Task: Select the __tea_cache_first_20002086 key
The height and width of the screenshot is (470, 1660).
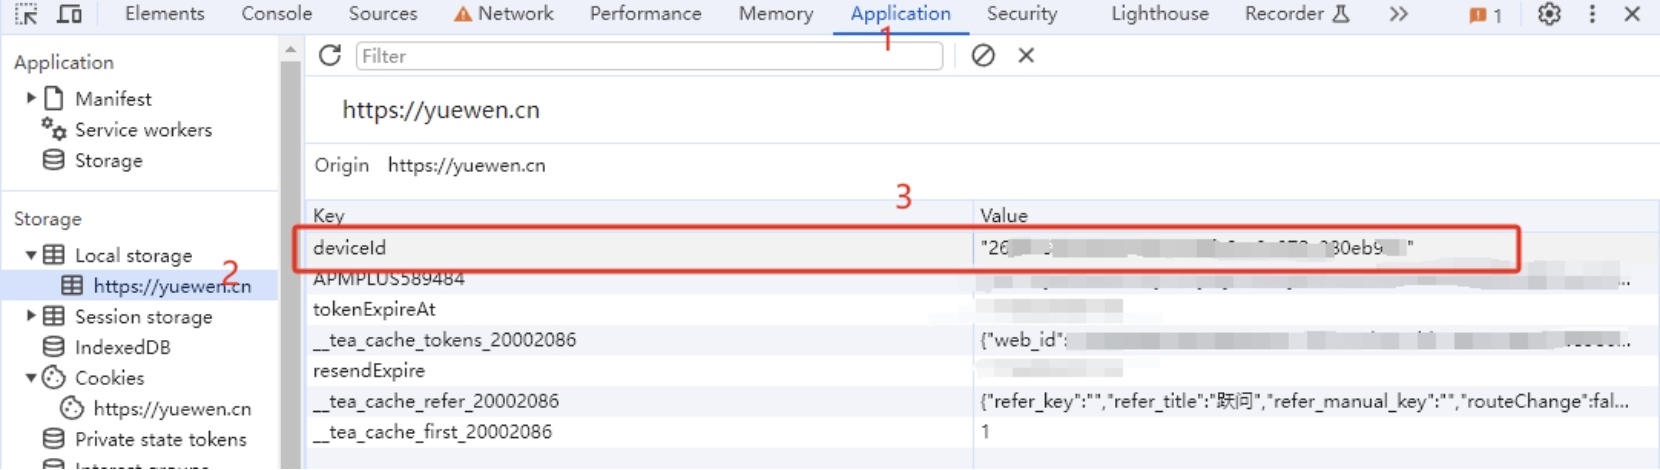Action: pos(639,432)
